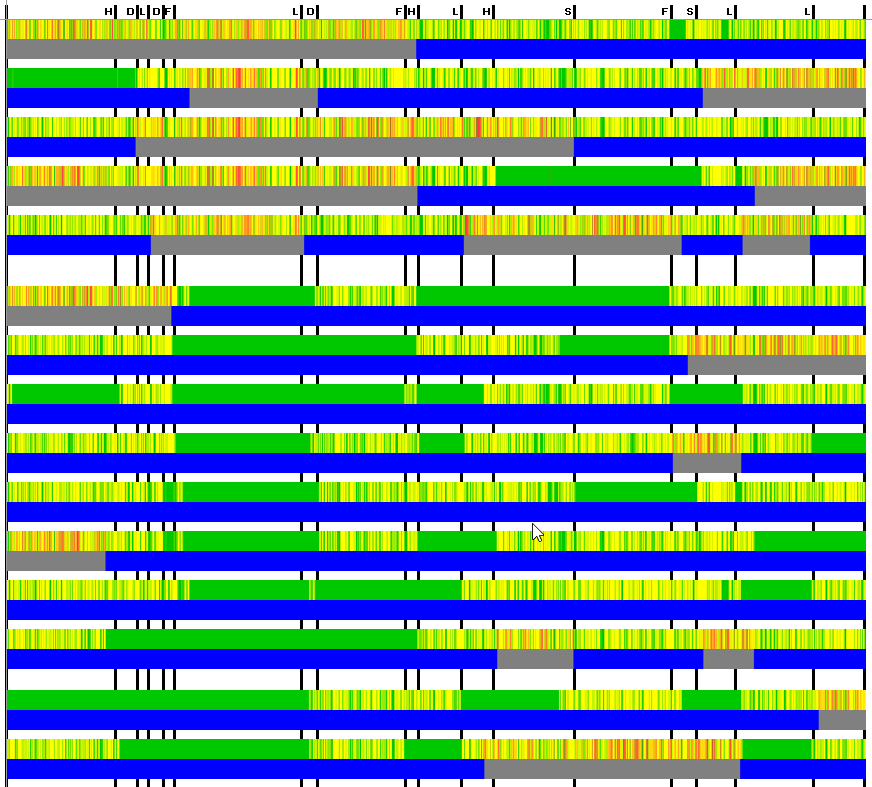
Task: Click the long gray segment in the third row
Action: (x=355, y=147)
